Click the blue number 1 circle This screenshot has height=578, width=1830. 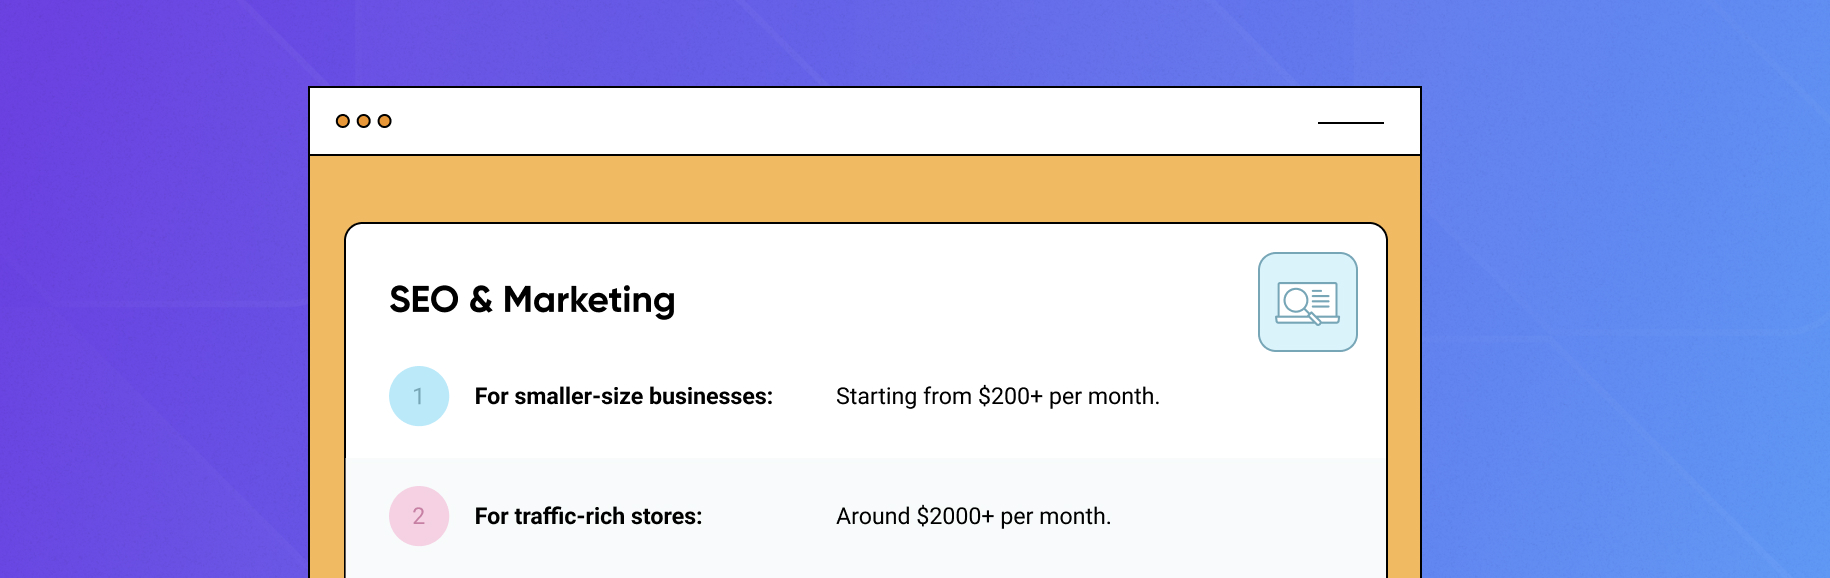(x=419, y=396)
